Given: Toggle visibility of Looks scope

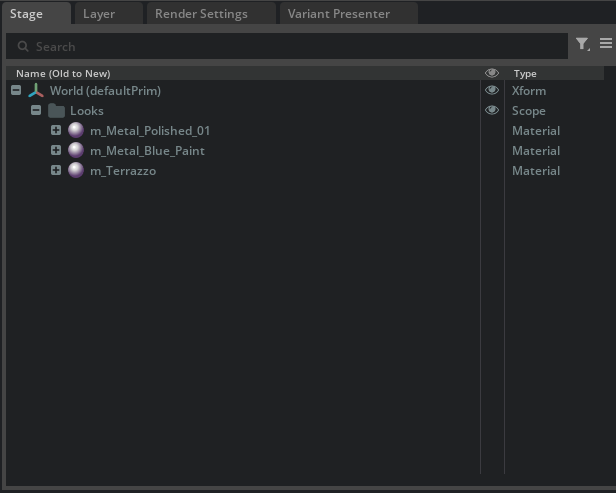Looking at the screenshot, I should click(x=492, y=111).
